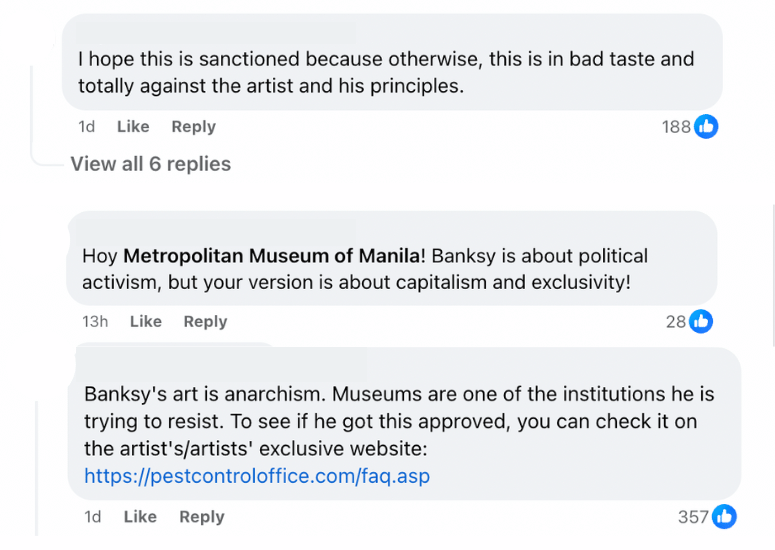
Task: Reply to the bad taste comment
Action: [x=194, y=127]
